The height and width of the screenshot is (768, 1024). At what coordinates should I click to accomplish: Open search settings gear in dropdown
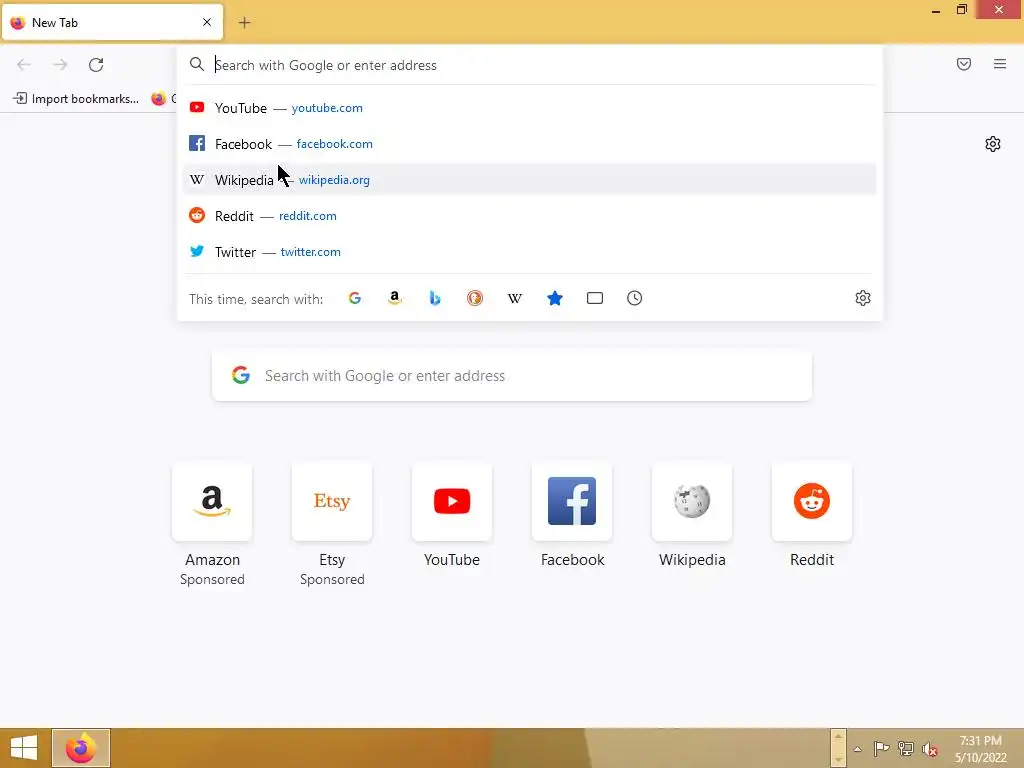(x=863, y=298)
